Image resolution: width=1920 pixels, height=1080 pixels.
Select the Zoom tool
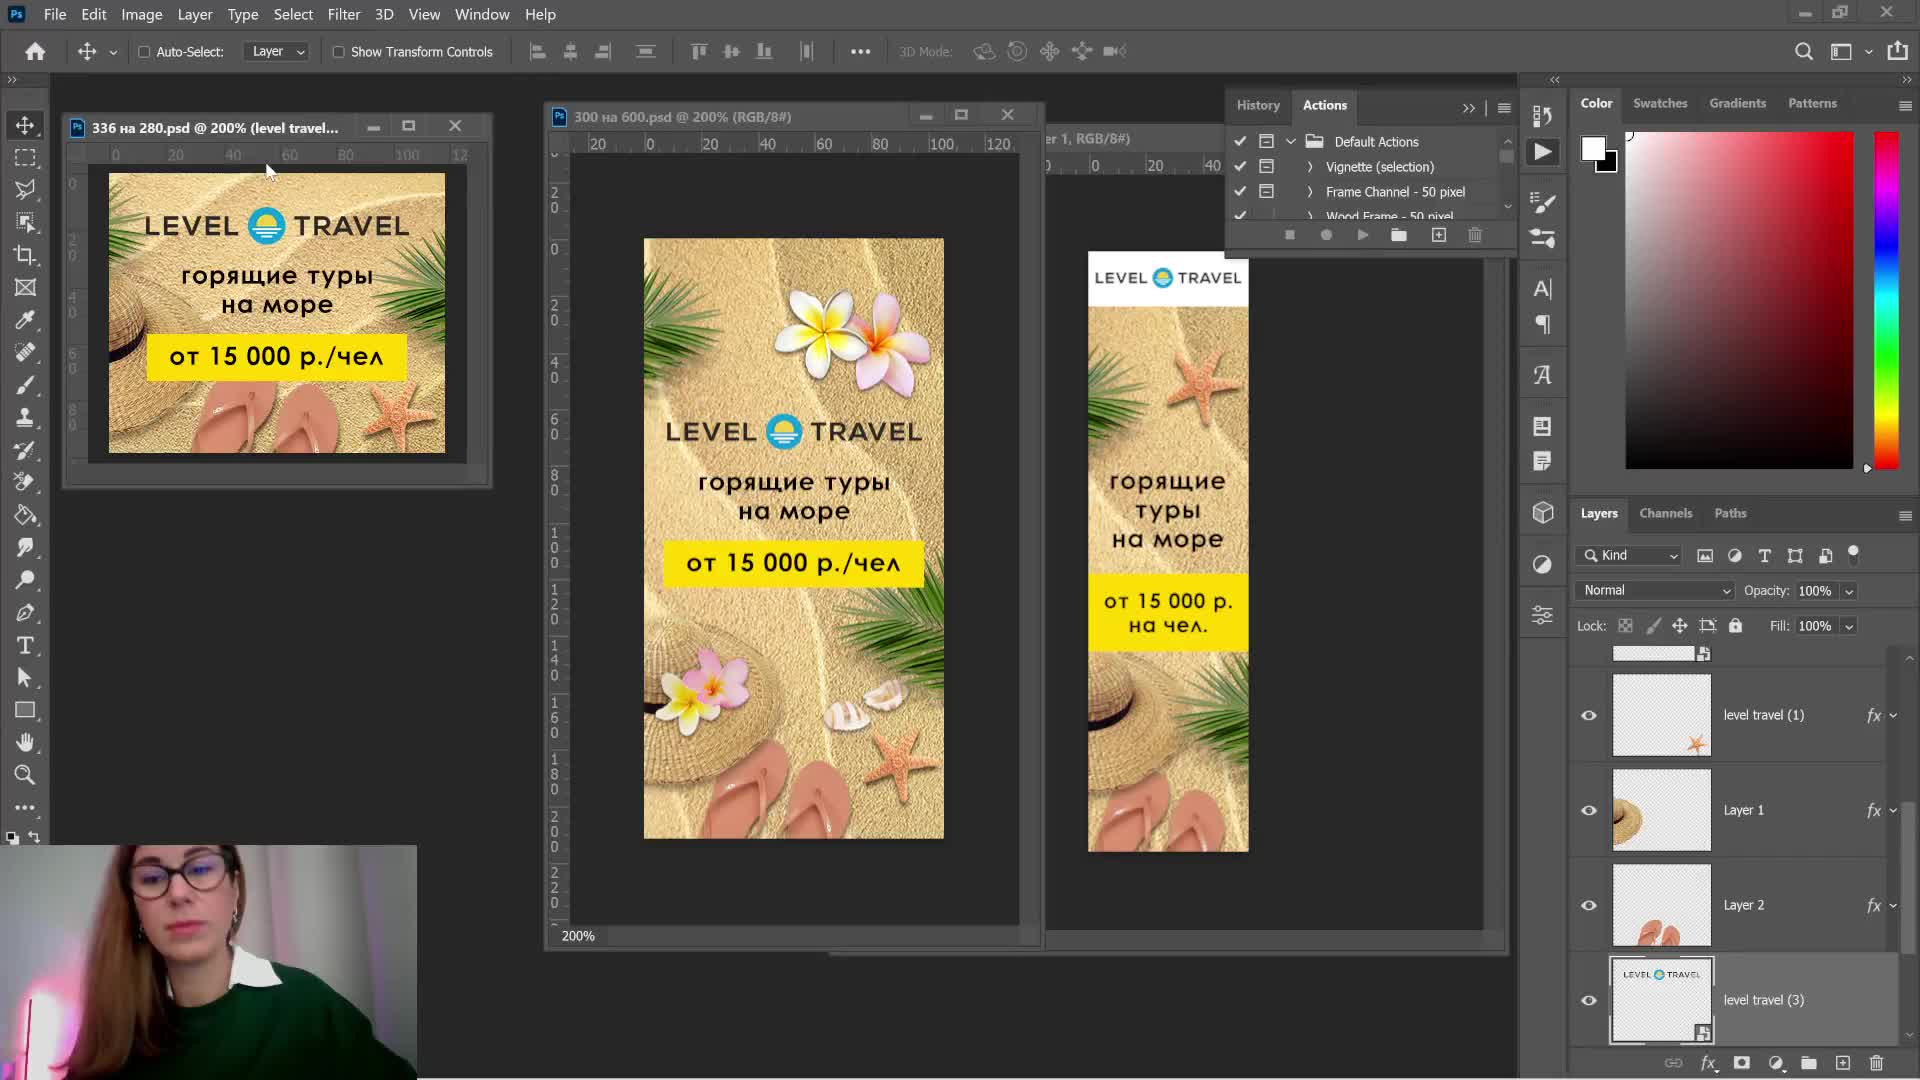[x=25, y=775]
